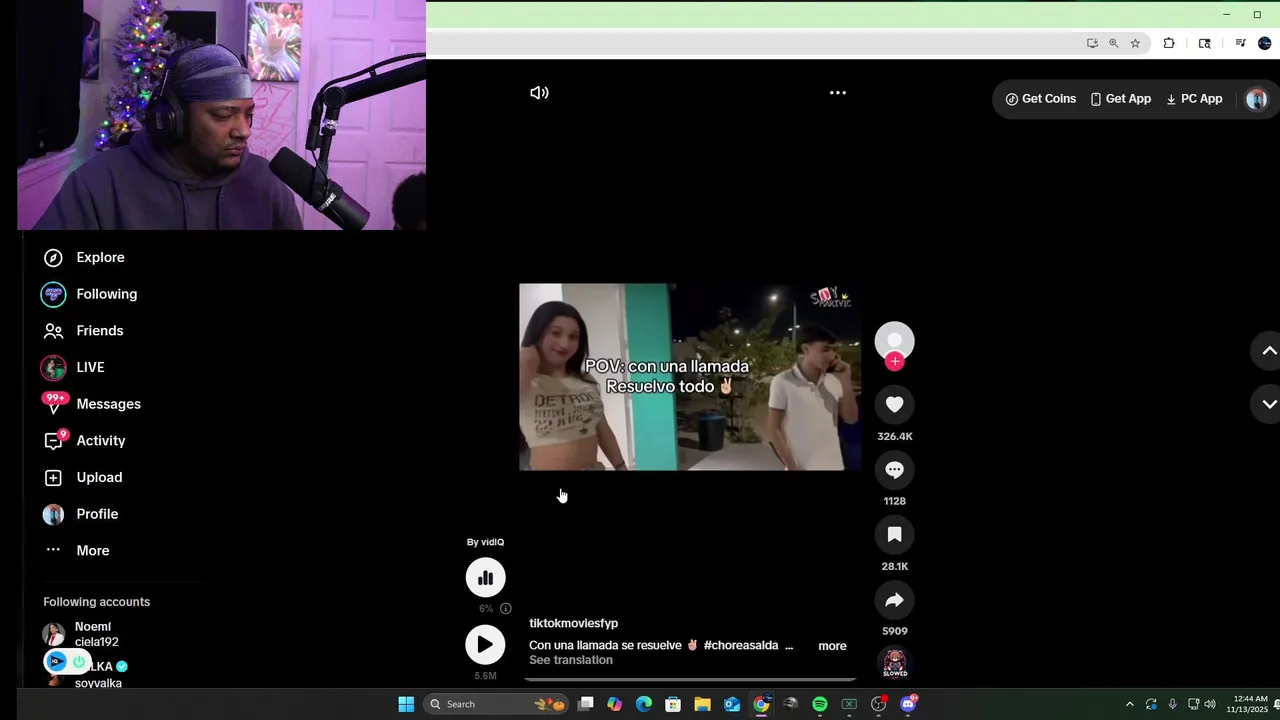Image resolution: width=1280 pixels, height=720 pixels.
Task: Open the Get App option
Action: coord(1121,99)
